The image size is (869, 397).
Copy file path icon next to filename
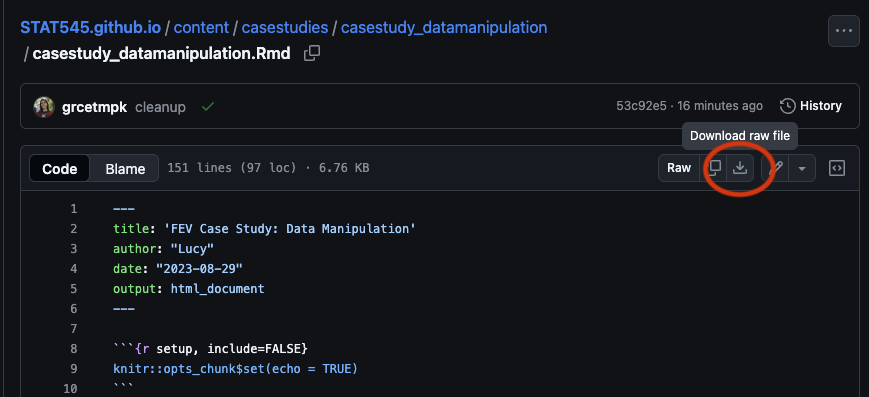312,54
